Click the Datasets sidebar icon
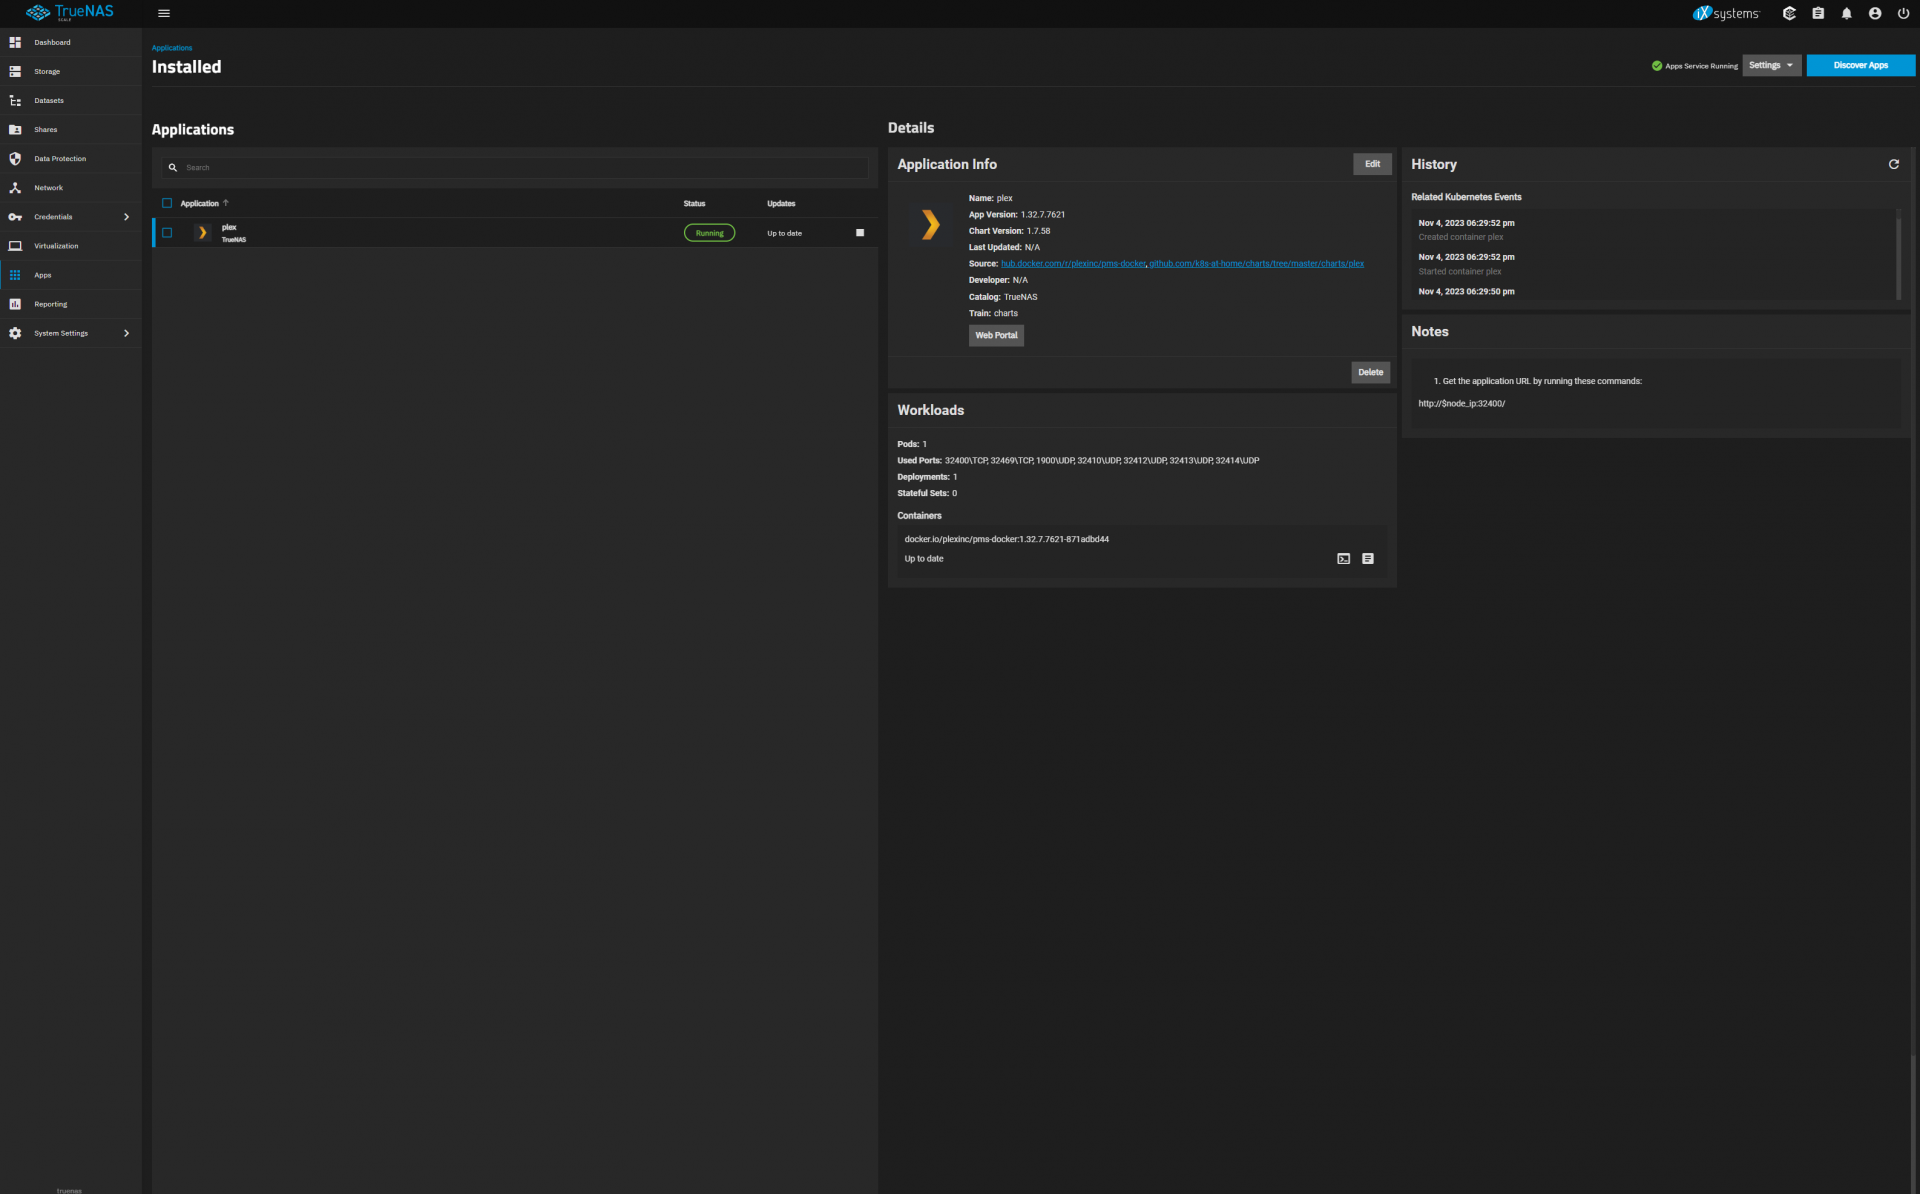This screenshot has width=1920, height=1194. (x=15, y=101)
